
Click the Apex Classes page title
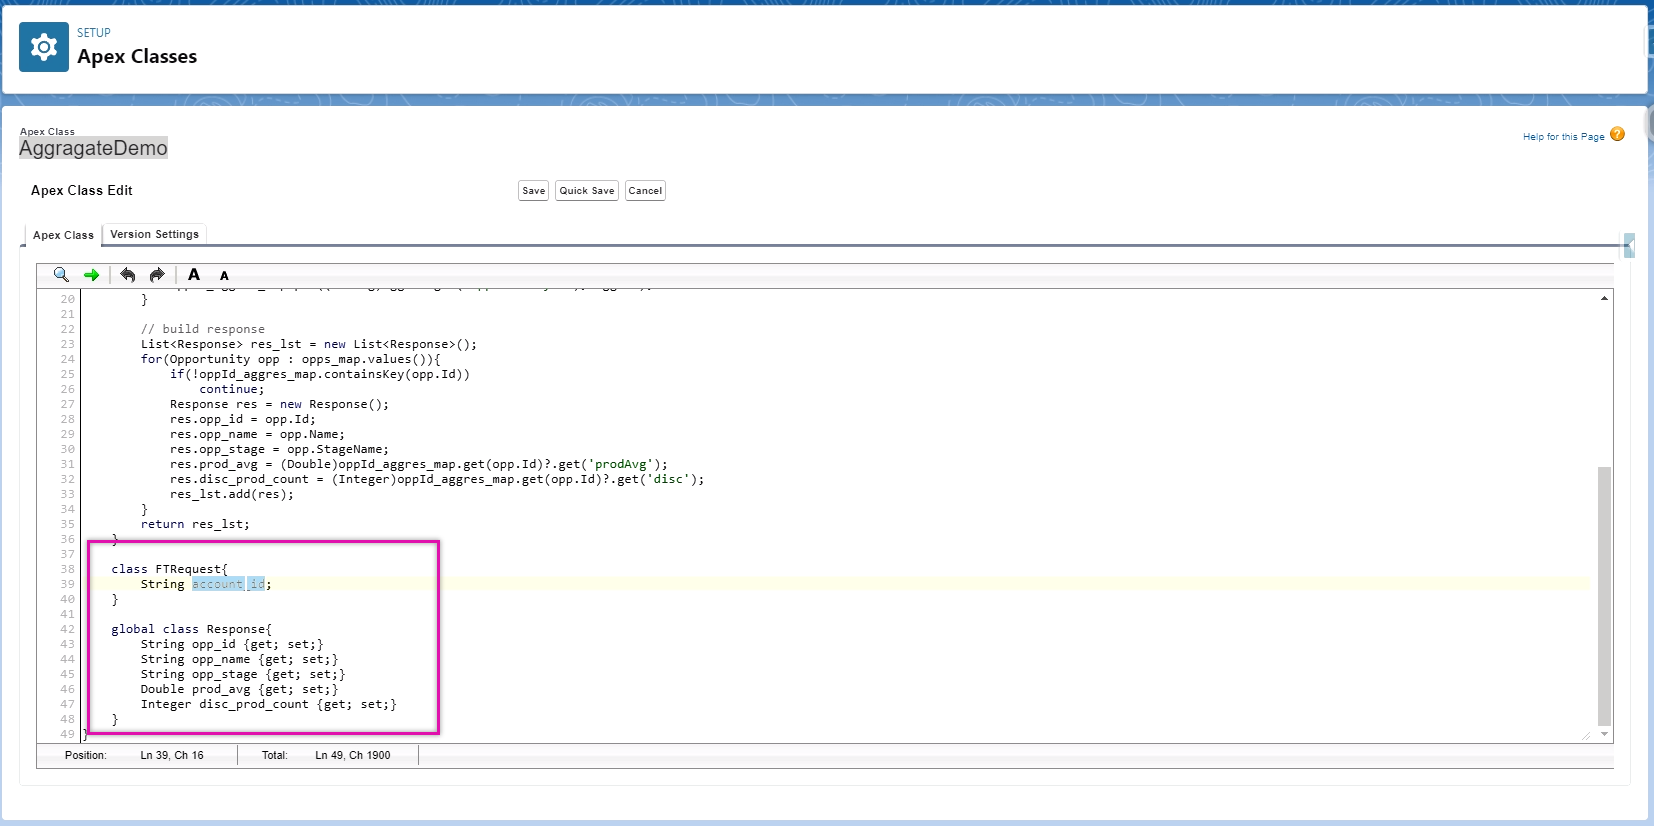(137, 57)
